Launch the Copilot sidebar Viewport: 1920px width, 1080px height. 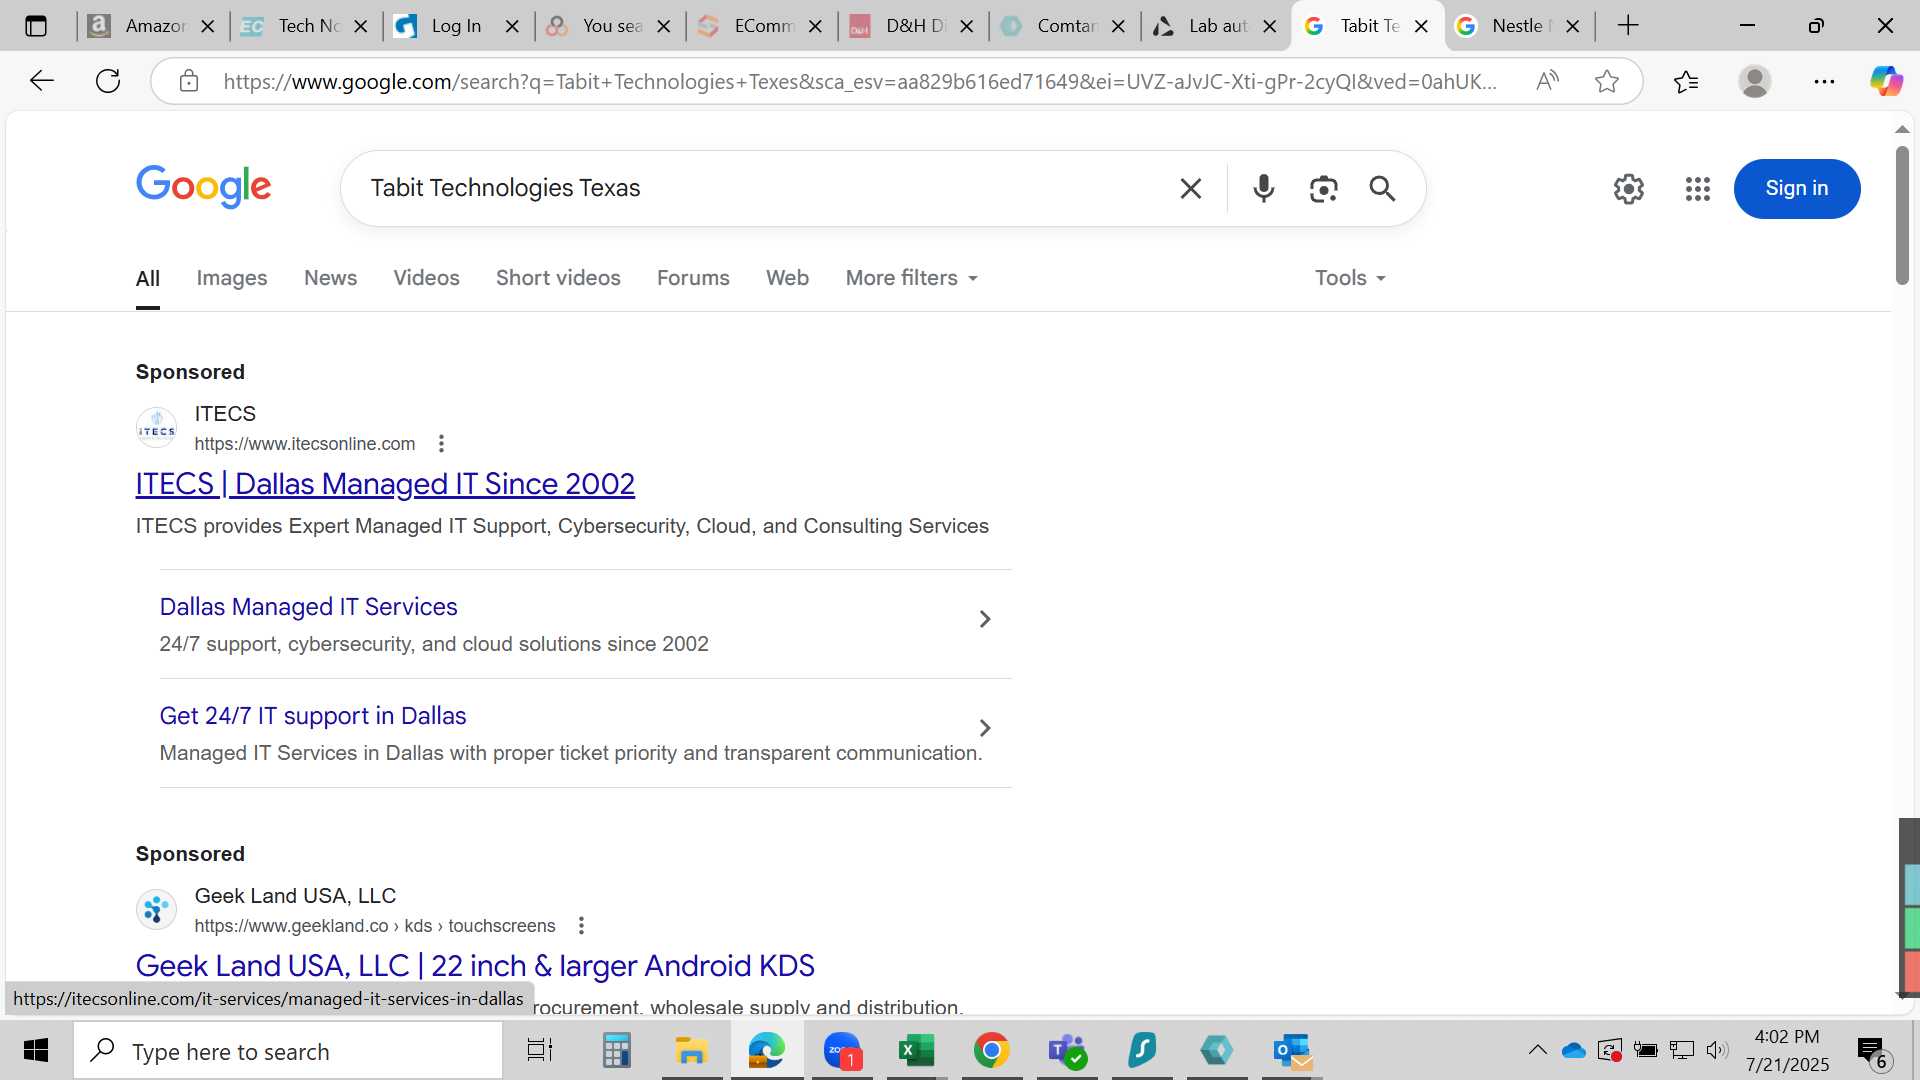coord(1886,81)
